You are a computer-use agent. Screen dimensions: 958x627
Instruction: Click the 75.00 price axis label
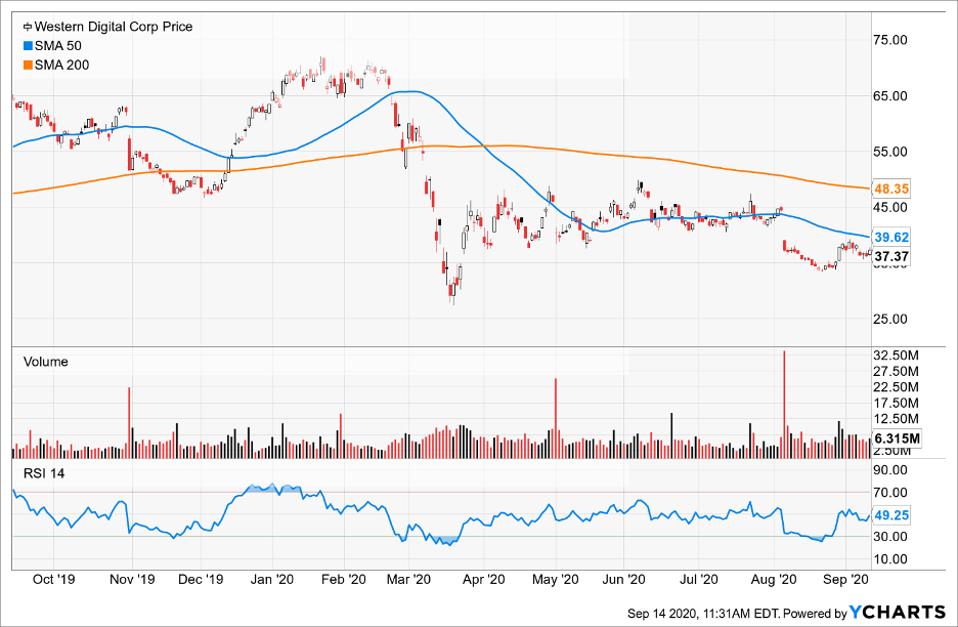point(889,40)
